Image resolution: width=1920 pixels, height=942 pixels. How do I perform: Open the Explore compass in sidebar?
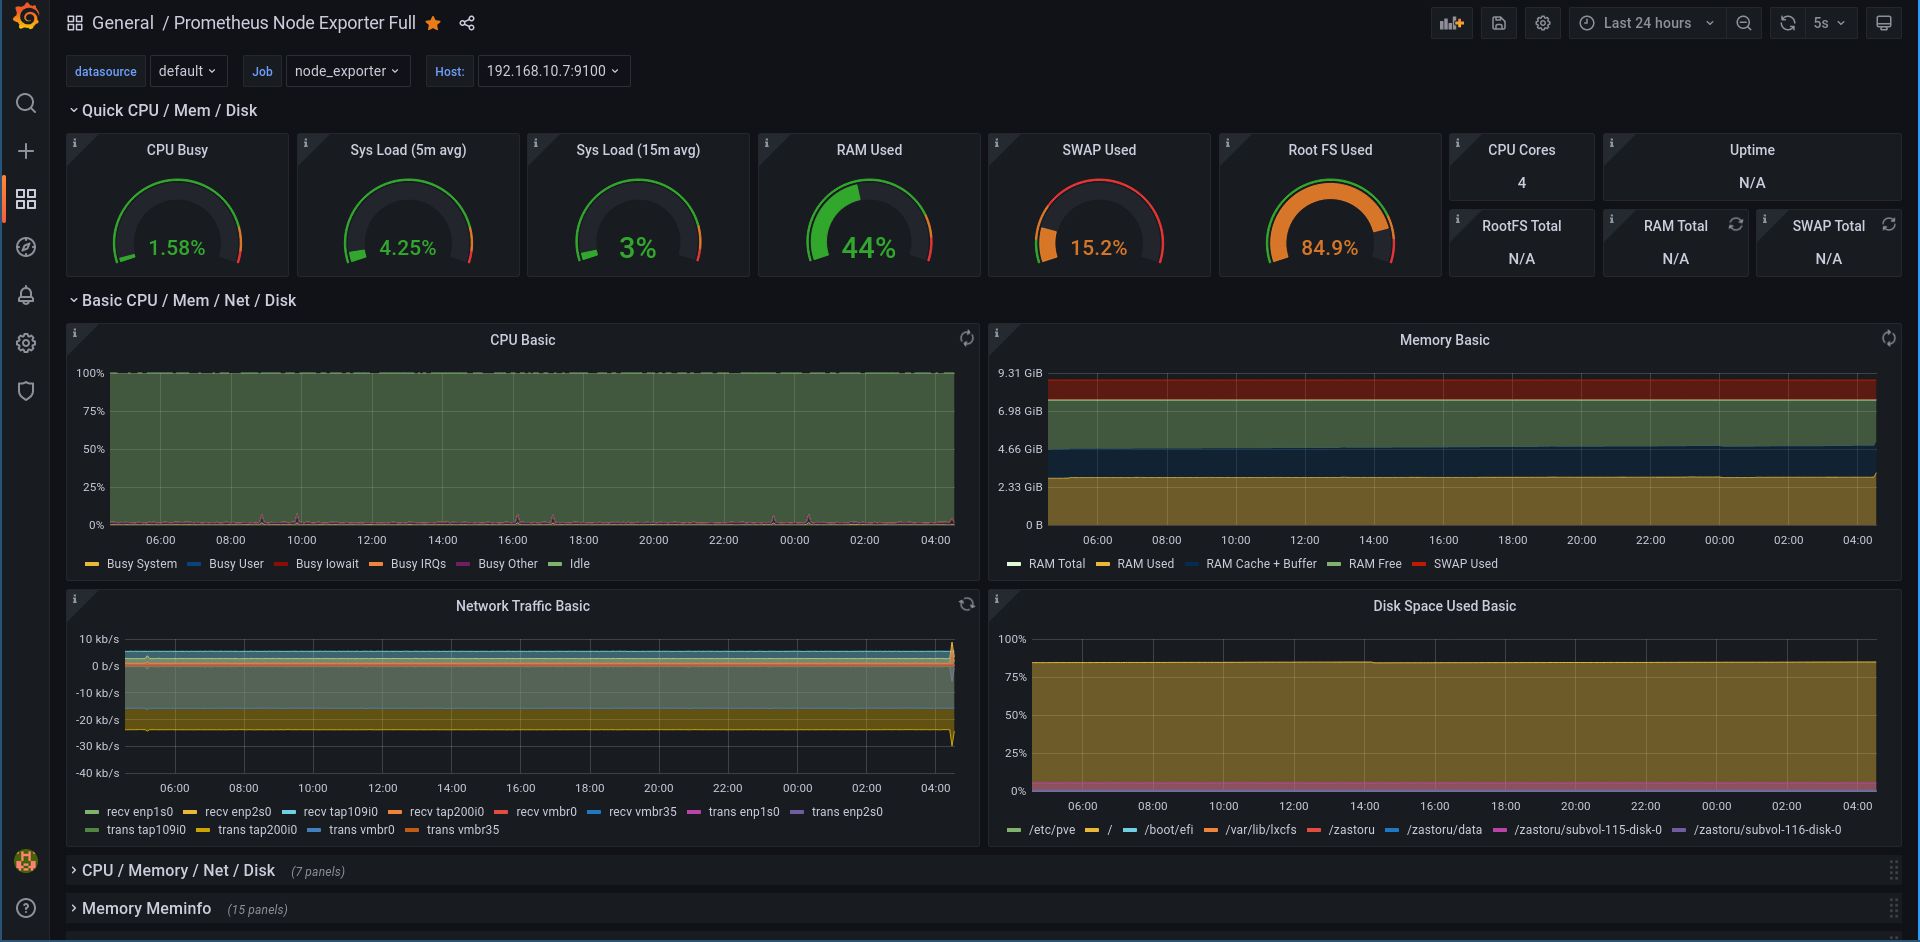[26, 247]
